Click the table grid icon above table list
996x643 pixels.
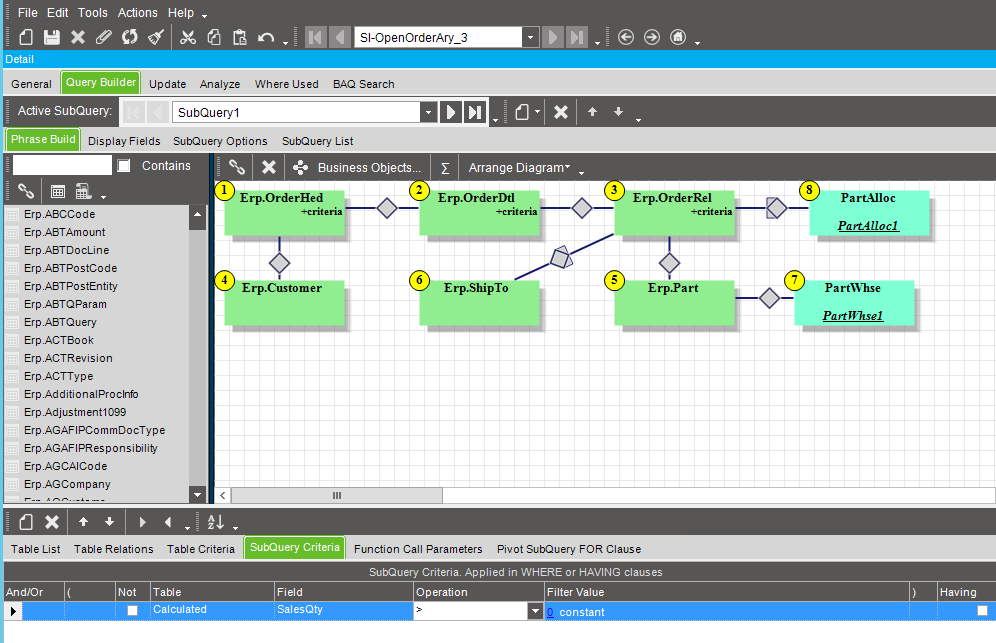pyautogui.click(x=58, y=191)
